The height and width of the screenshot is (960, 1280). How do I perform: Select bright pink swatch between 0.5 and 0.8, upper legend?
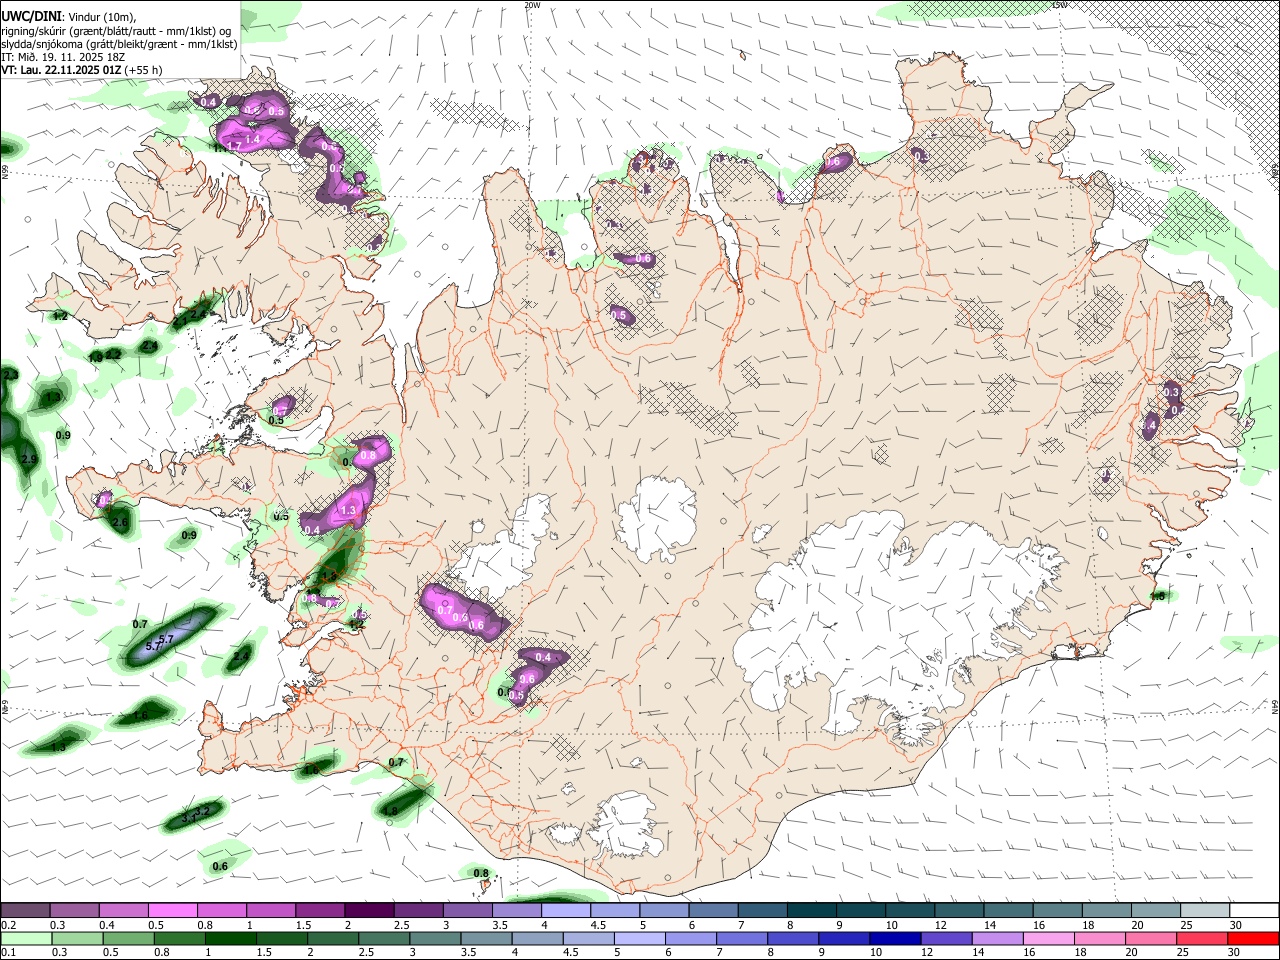(x=172, y=911)
